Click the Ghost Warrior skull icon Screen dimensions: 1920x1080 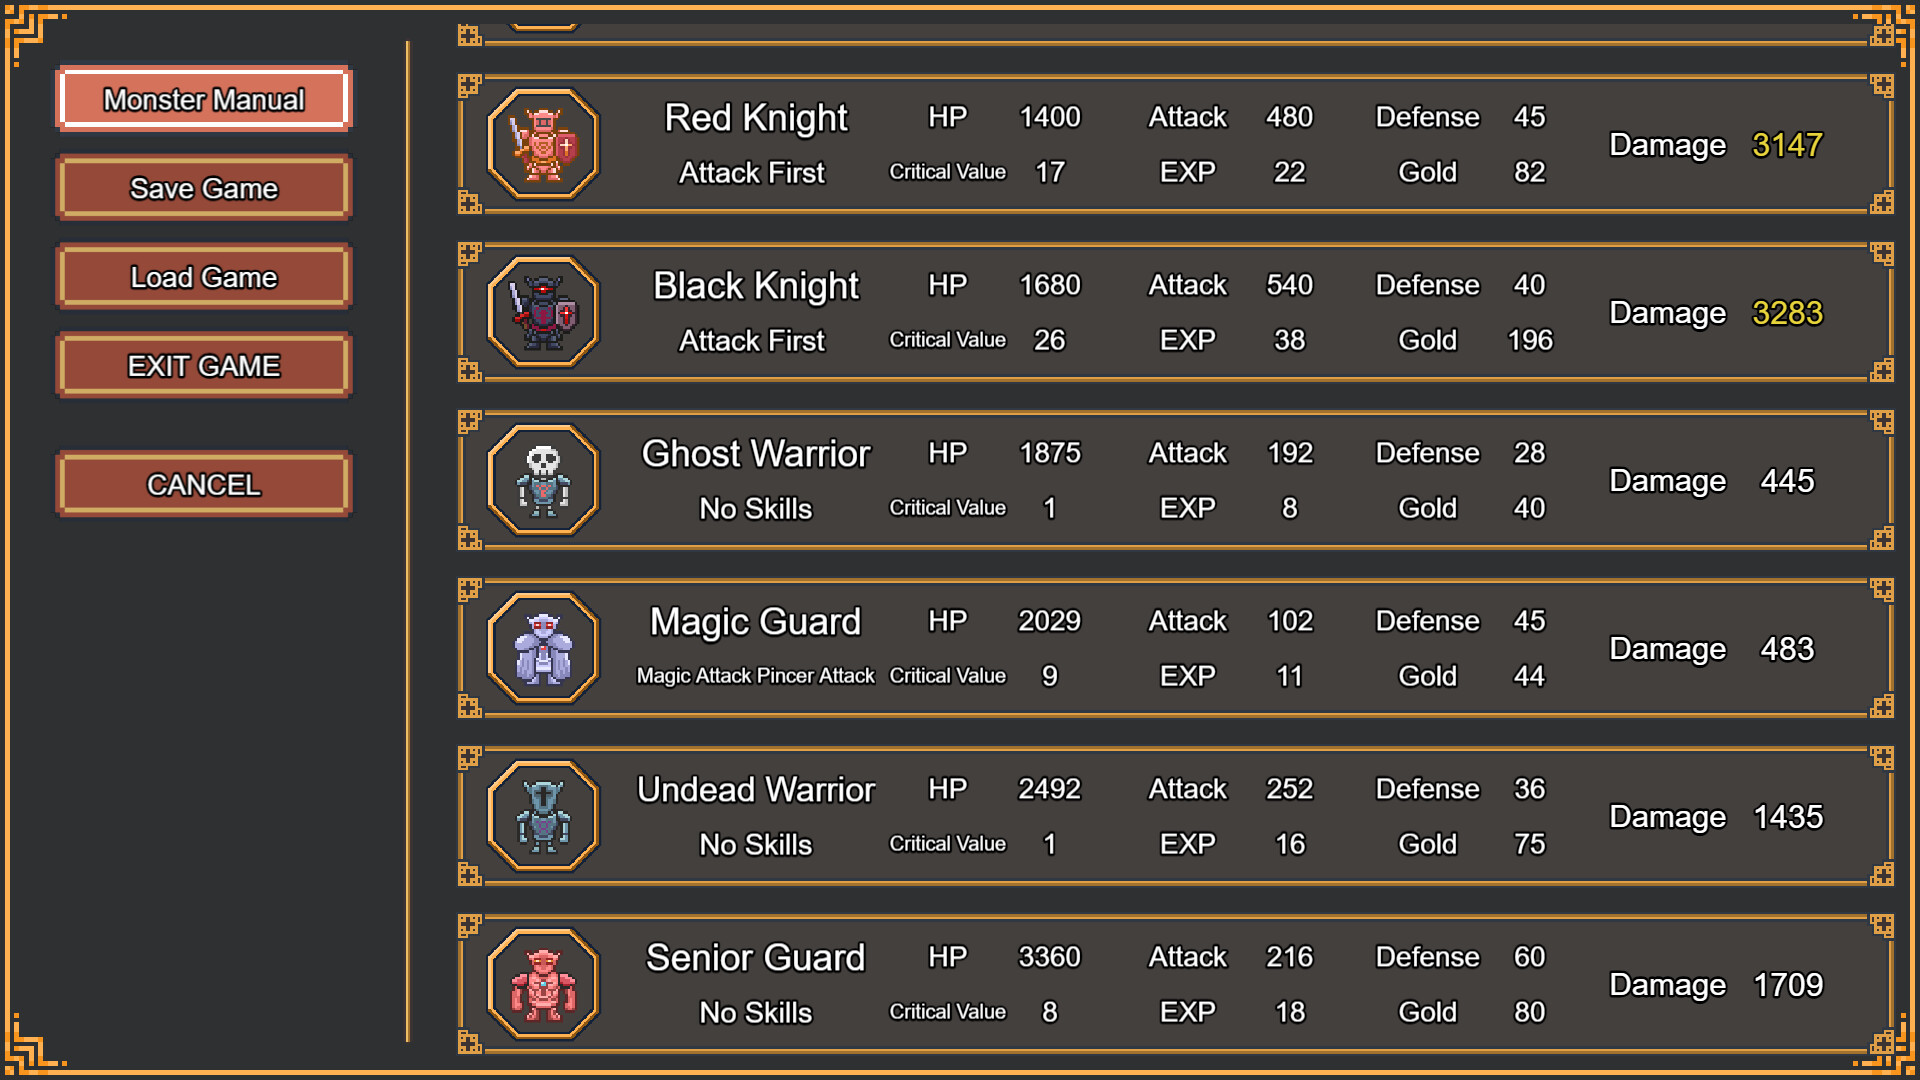541,479
